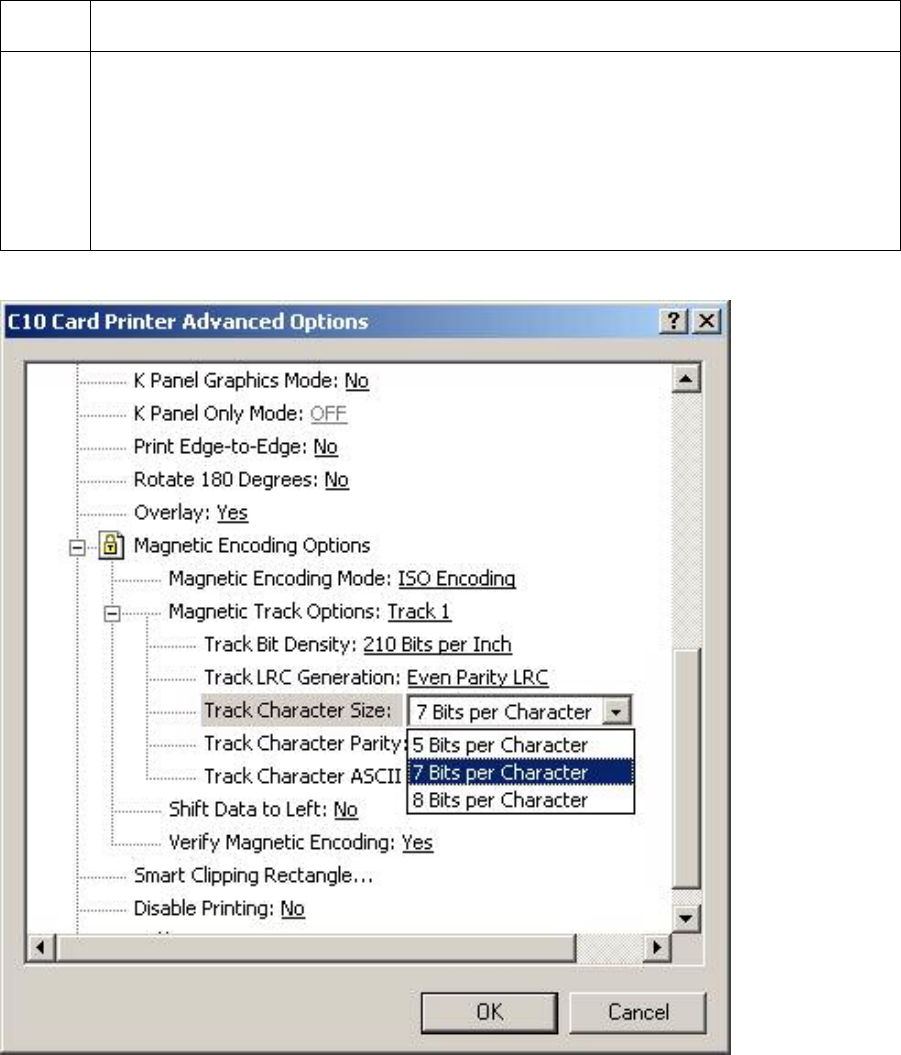The image size is (901, 1055).
Task: Choose 5 Bits per Character option
Action: click(521, 745)
